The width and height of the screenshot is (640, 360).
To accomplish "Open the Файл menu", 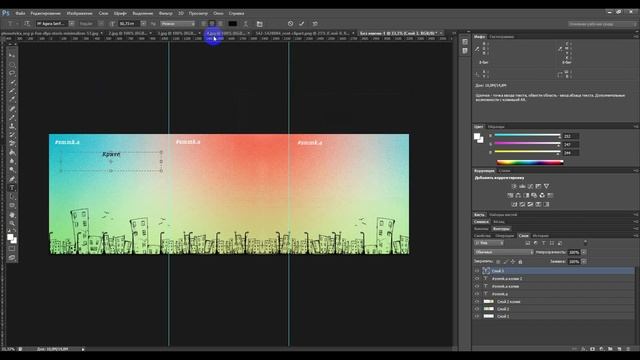I will [x=20, y=13].
